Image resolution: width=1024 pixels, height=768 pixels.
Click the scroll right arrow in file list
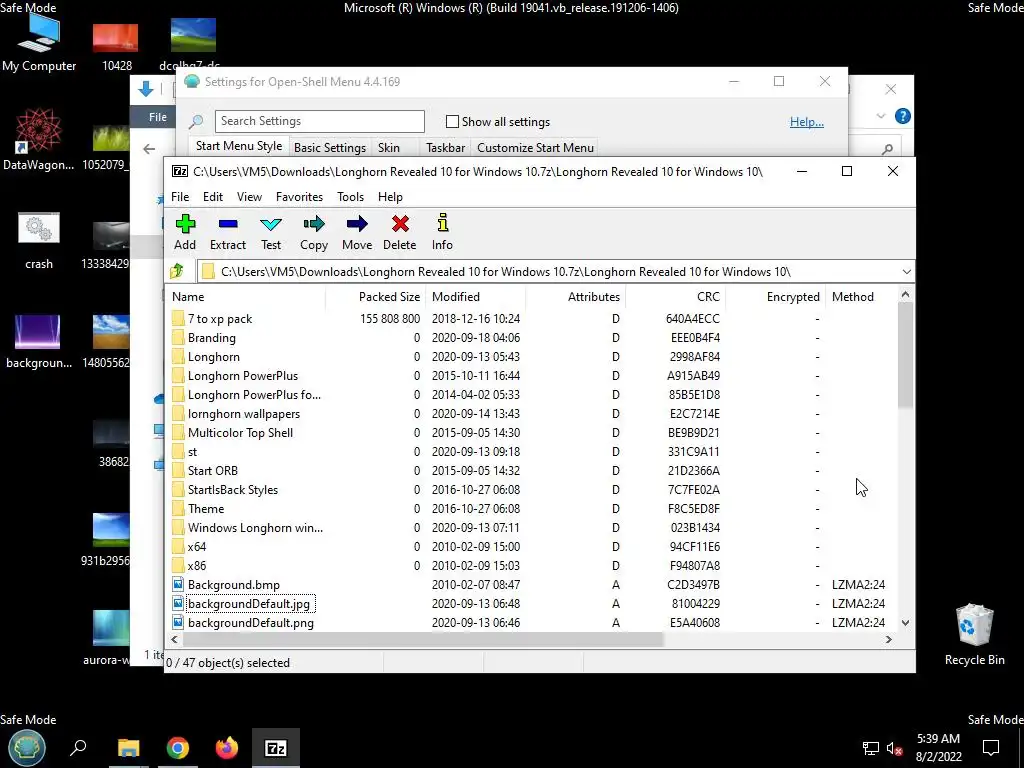889,639
